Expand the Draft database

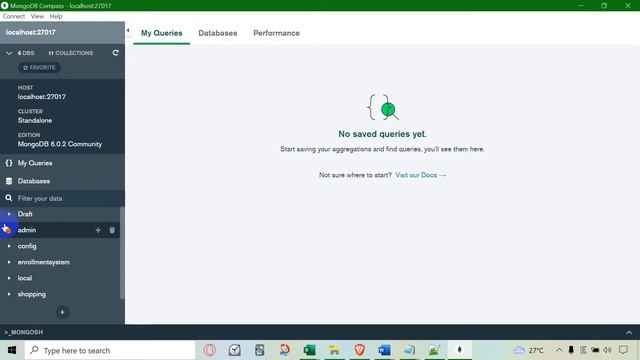point(9,214)
